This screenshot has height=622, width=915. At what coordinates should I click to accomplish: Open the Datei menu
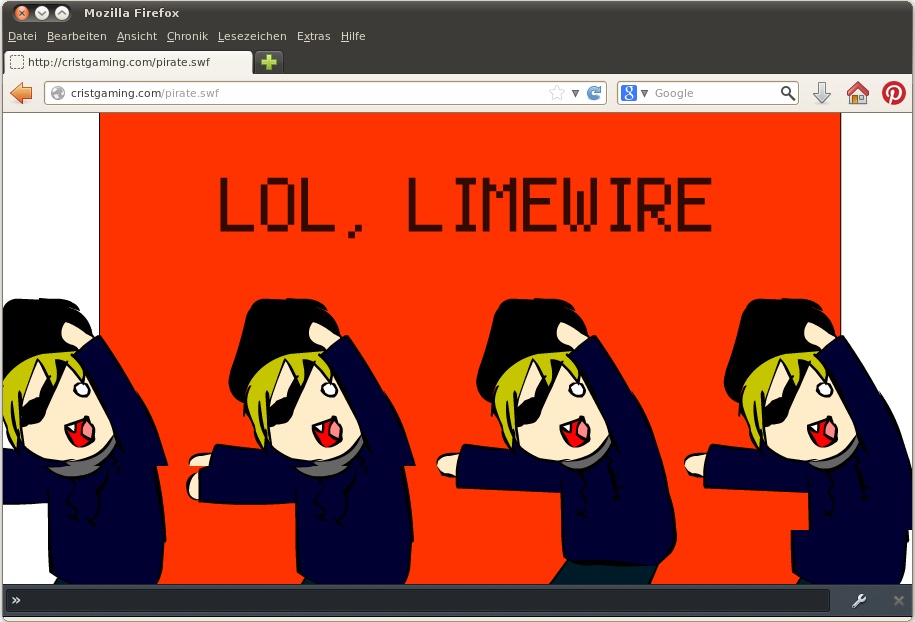[22, 36]
